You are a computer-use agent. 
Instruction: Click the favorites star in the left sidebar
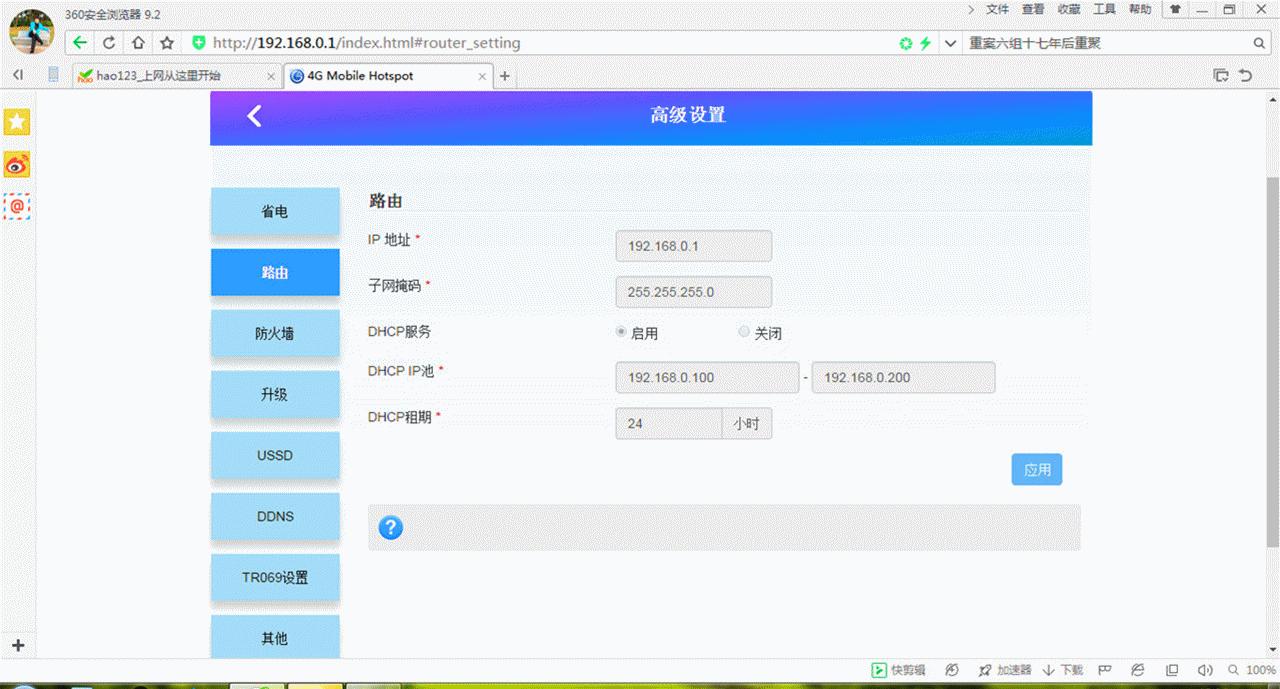click(16, 121)
